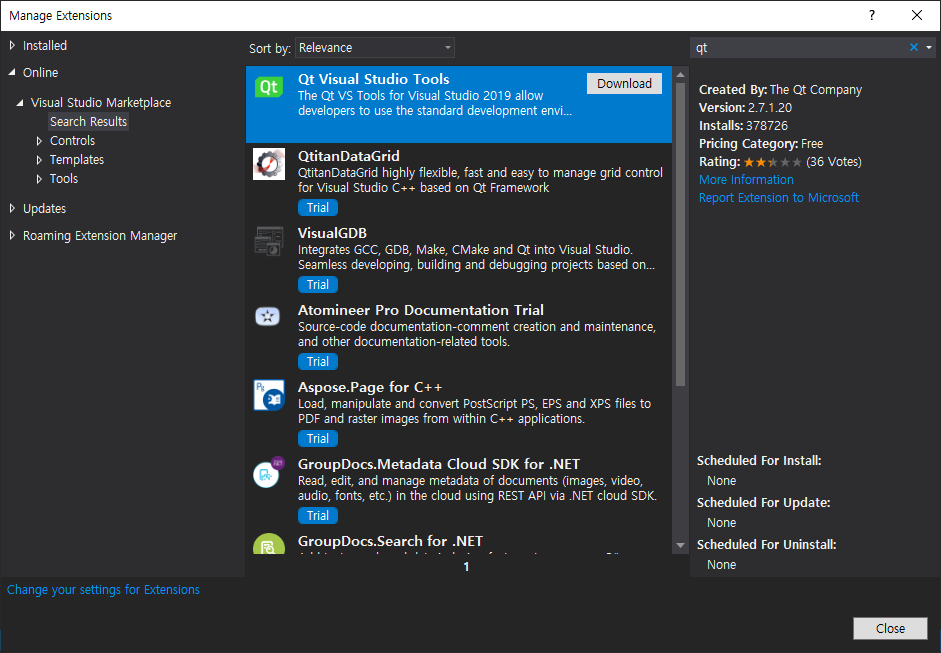Image resolution: width=941 pixels, height=653 pixels.
Task: Click the Trial badge under GroupDocs.Metadata Cloud SDK
Action: click(x=318, y=516)
